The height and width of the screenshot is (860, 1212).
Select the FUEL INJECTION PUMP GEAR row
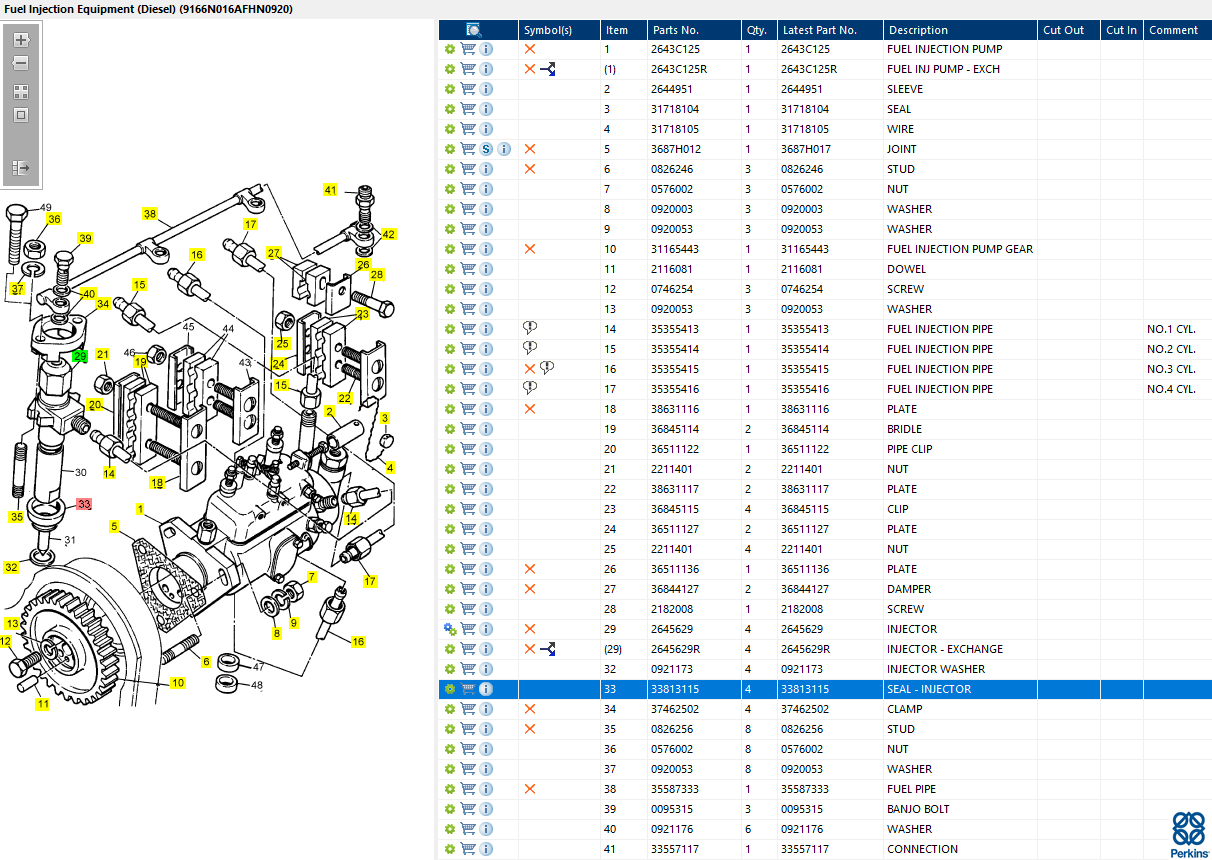pos(825,249)
